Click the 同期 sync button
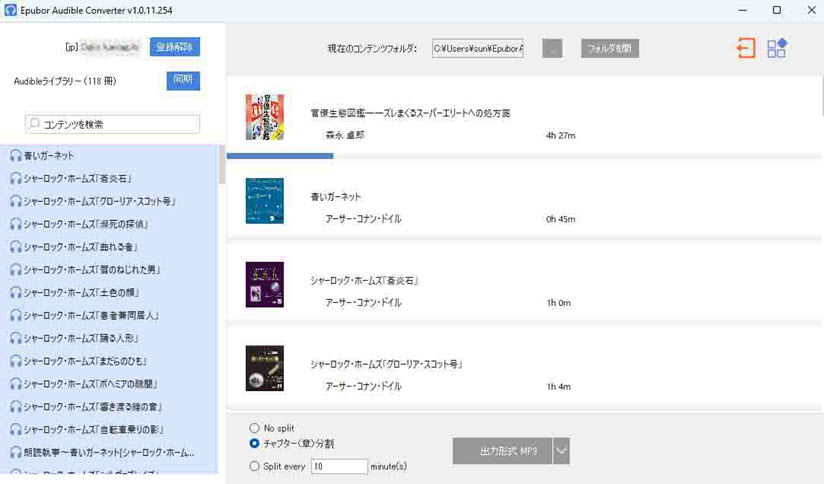Image resolution: width=824 pixels, height=484 pixels. tap(183, 80)
